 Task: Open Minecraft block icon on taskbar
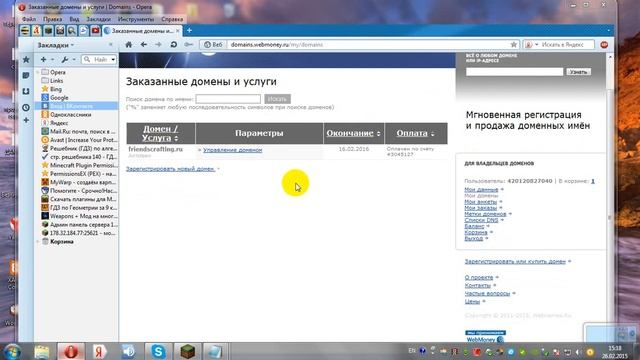187,351
